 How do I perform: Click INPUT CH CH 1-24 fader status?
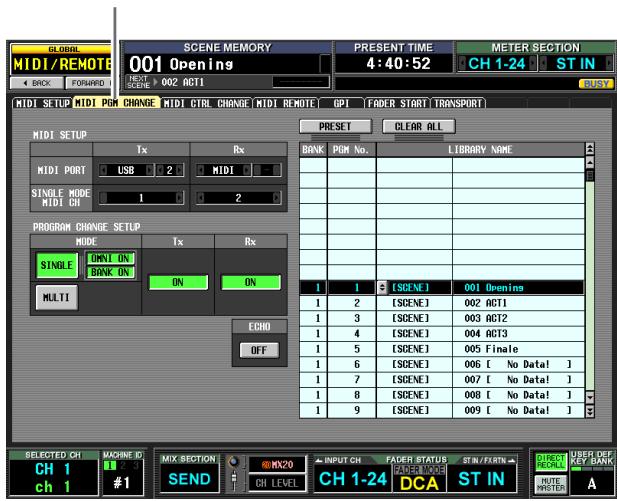tap(353, 479)
